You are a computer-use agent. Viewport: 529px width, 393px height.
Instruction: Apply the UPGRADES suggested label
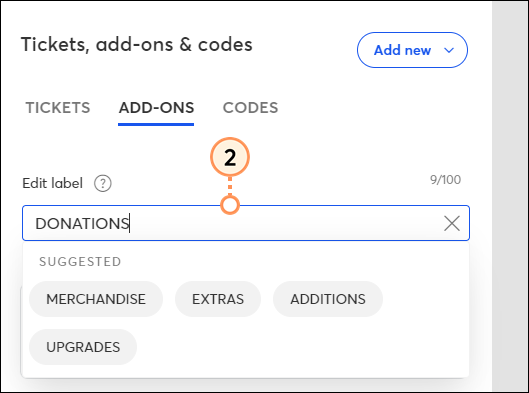(x=83, y=347)
